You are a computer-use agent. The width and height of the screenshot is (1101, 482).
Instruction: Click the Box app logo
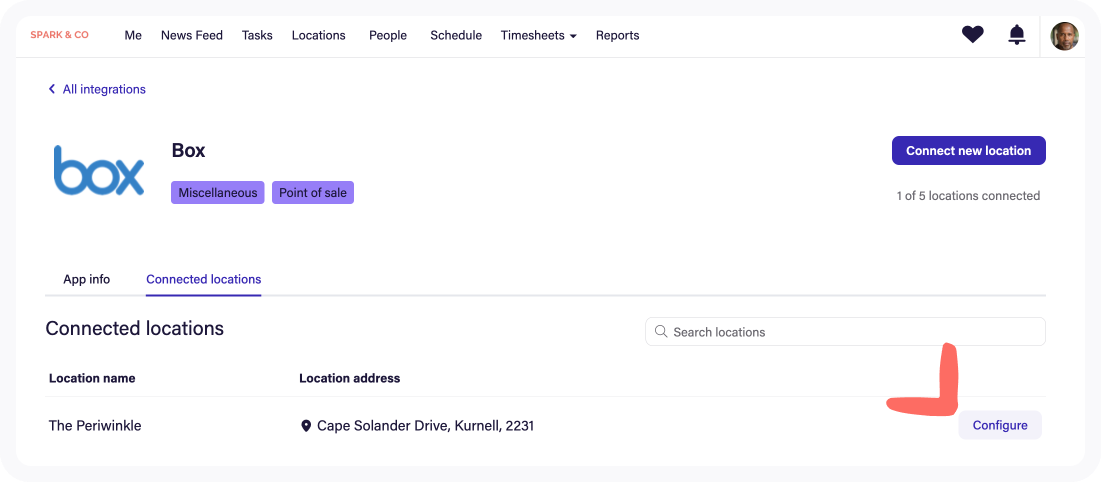click(x=99, y=170)
